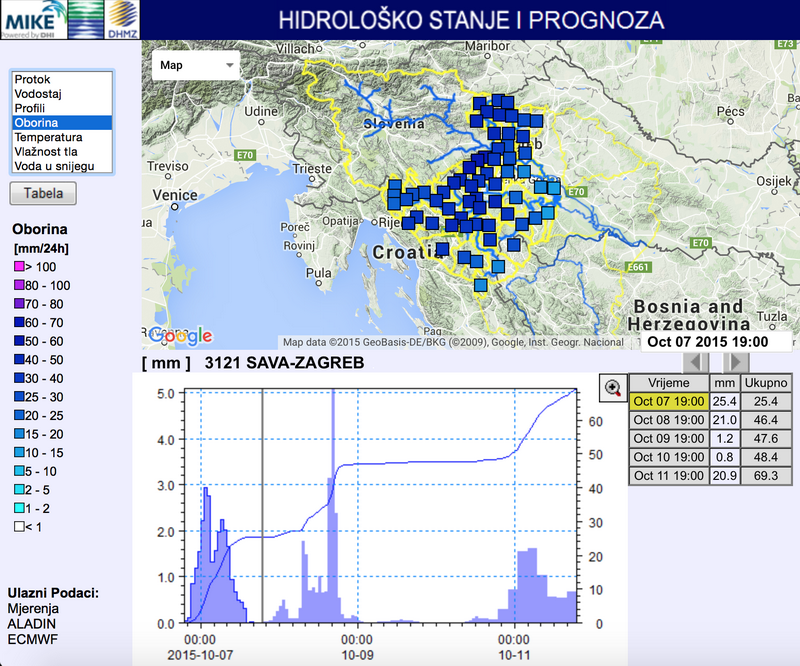Go to previous time step arrow
800x666 pixels.
[x=695, y=362]
